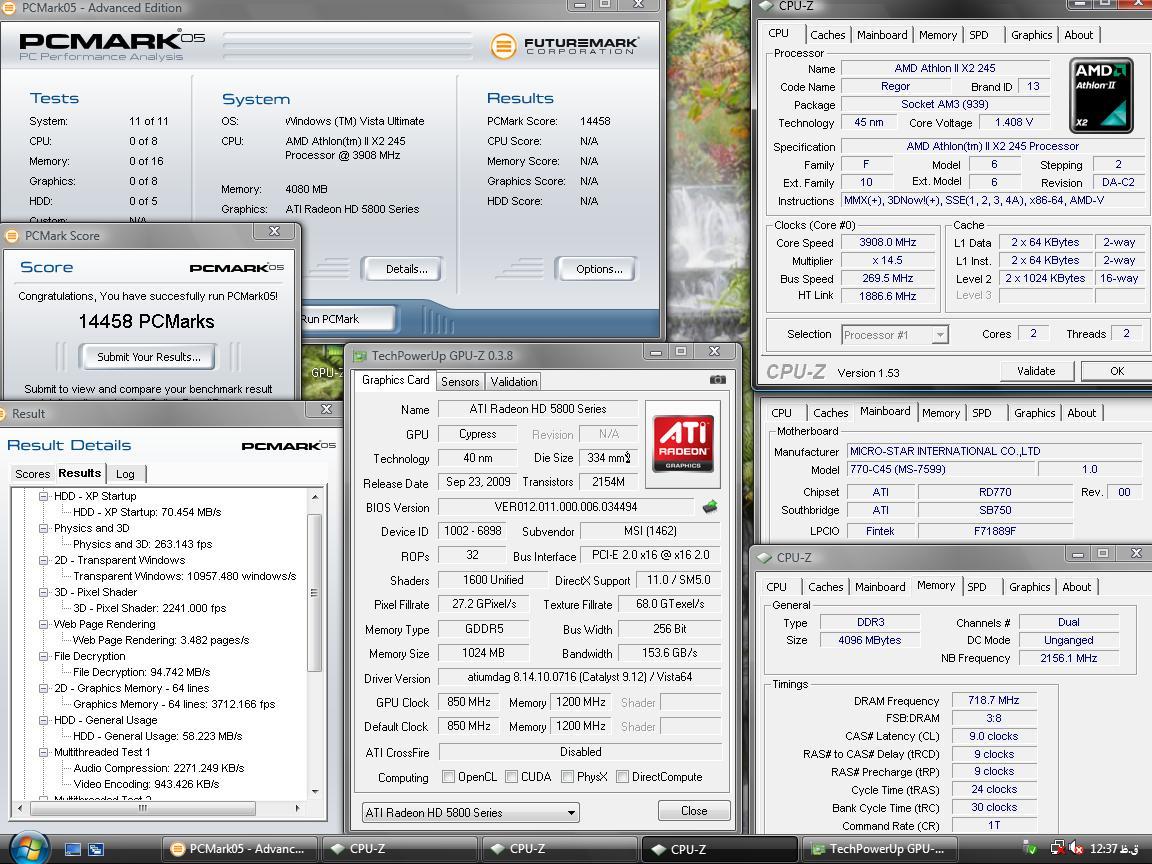Open Graphics tab in top CPU-Z window
This screenshot has width=1152, height=864.
1031,35
